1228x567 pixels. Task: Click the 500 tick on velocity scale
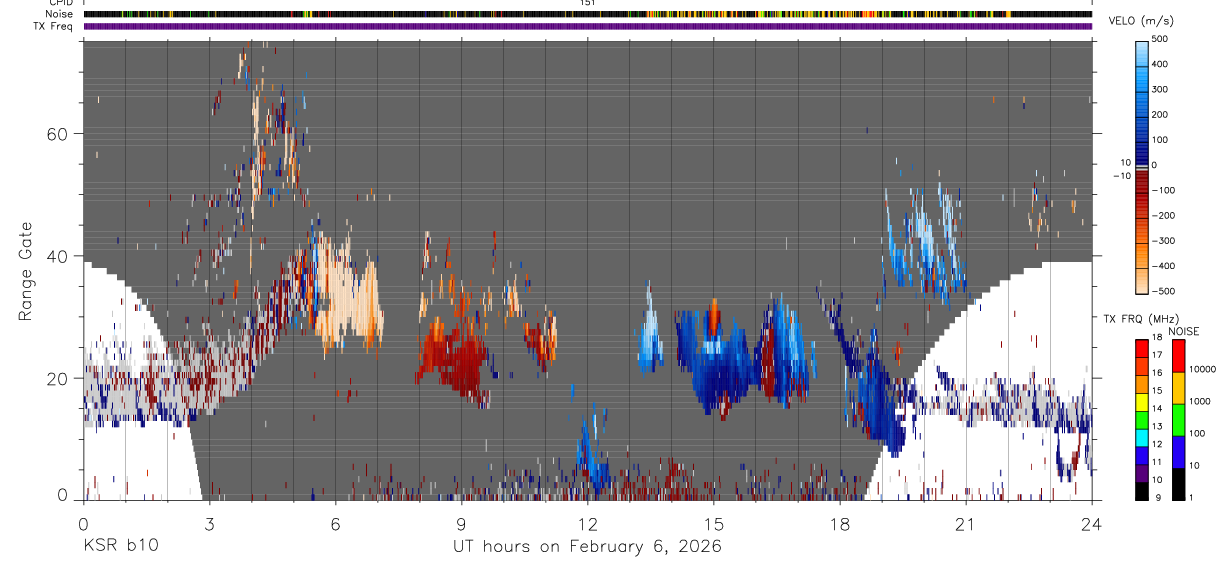(1161, 39)
